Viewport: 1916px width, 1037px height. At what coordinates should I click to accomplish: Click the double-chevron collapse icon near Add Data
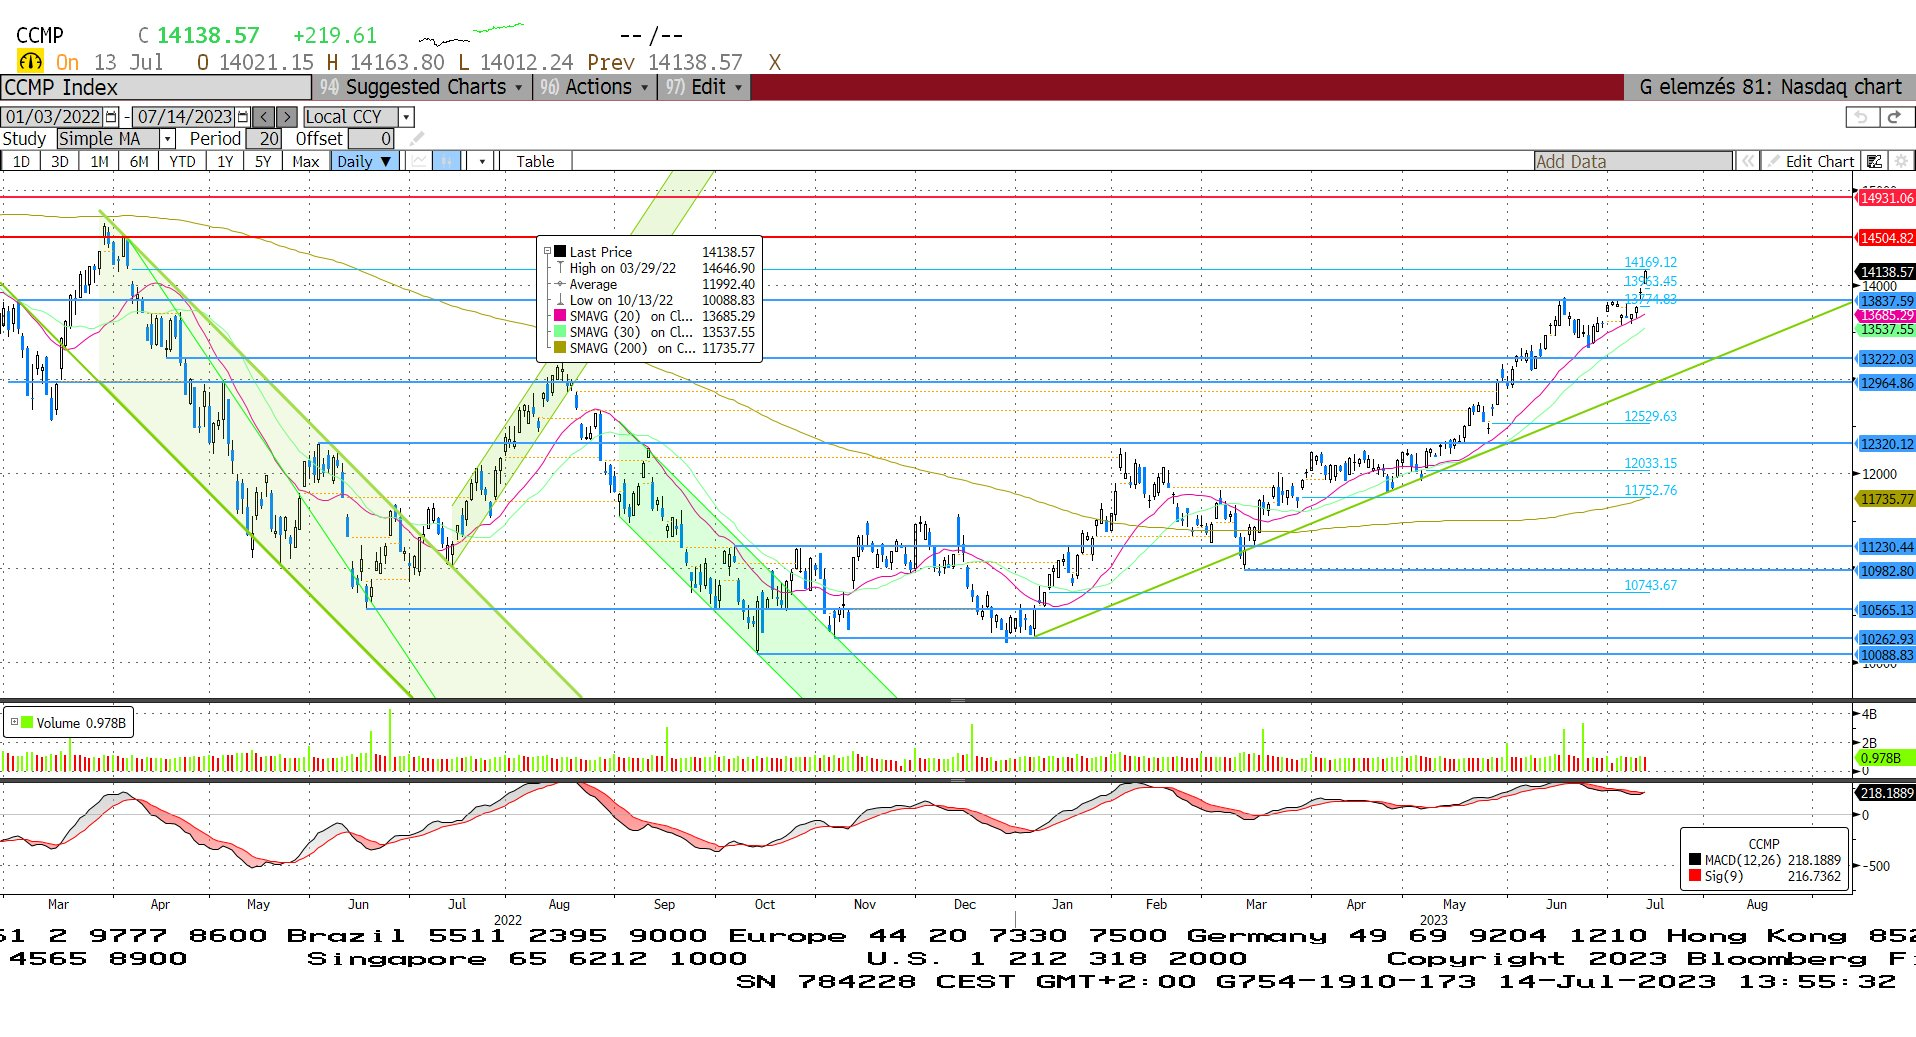click(1747, 161)
